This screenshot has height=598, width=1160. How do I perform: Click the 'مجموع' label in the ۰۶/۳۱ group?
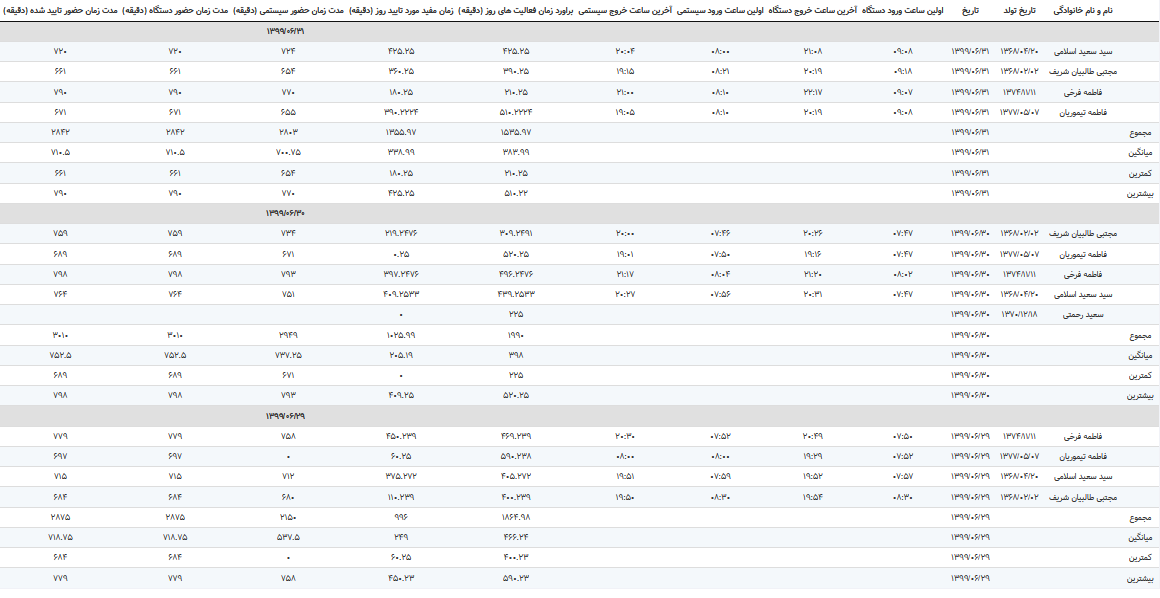coord(1142,132)
